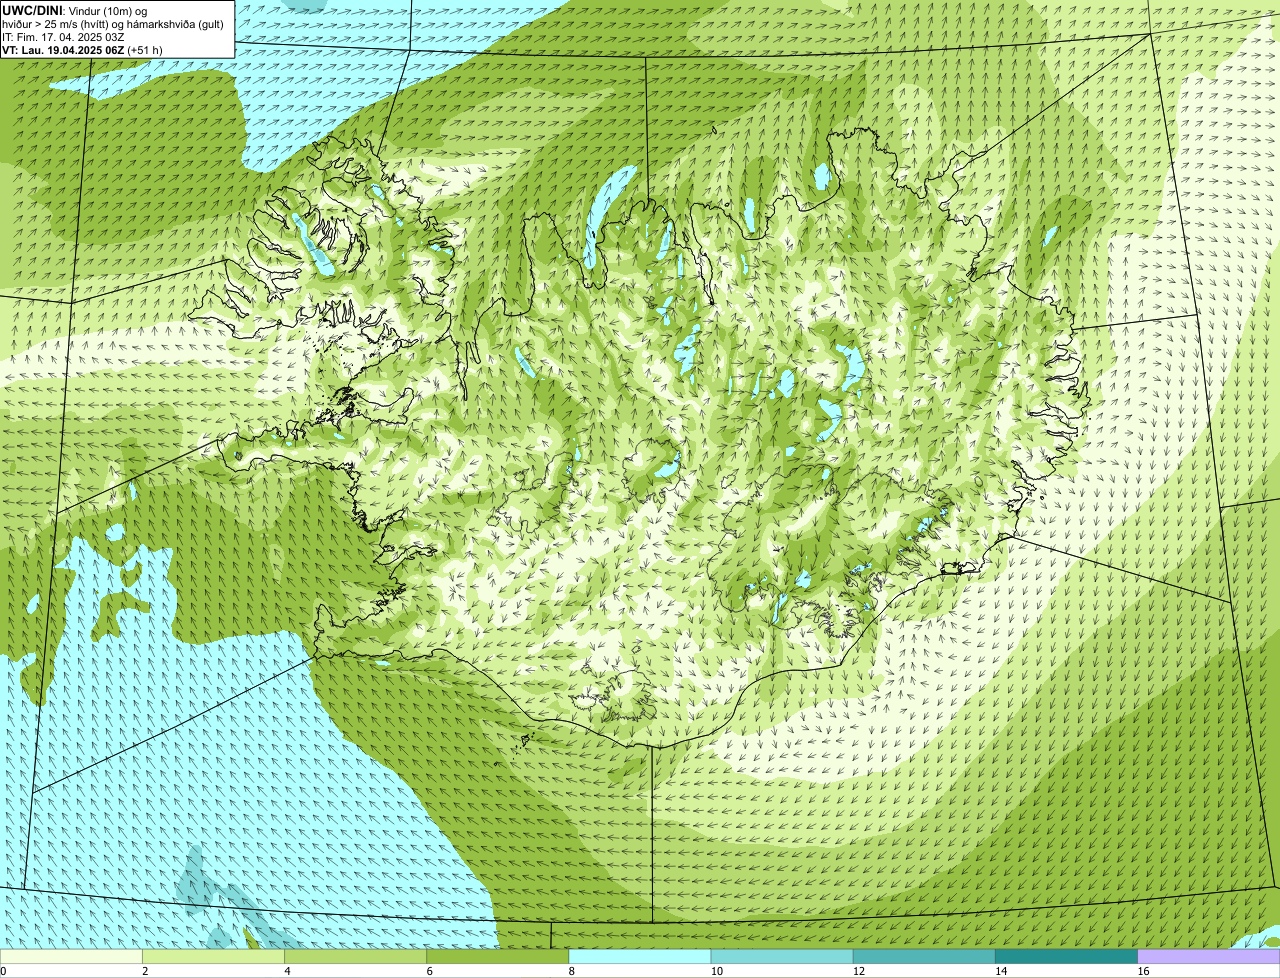Viewport: 1280px width, 978px height.
Task: Click the light green 2–4 m/s legend swatch
Action: [x=214, y=957]
